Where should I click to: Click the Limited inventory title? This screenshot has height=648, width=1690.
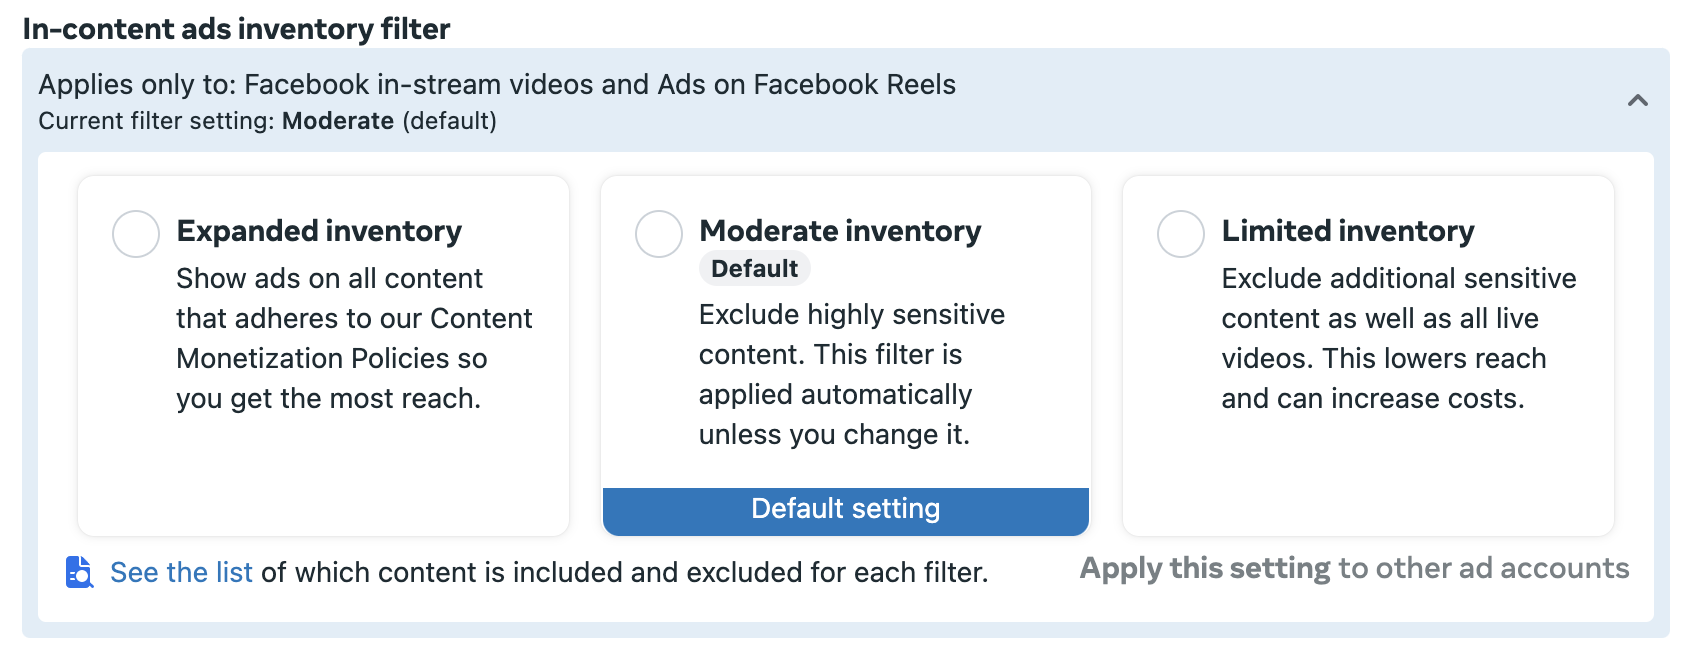point(1348,231)
